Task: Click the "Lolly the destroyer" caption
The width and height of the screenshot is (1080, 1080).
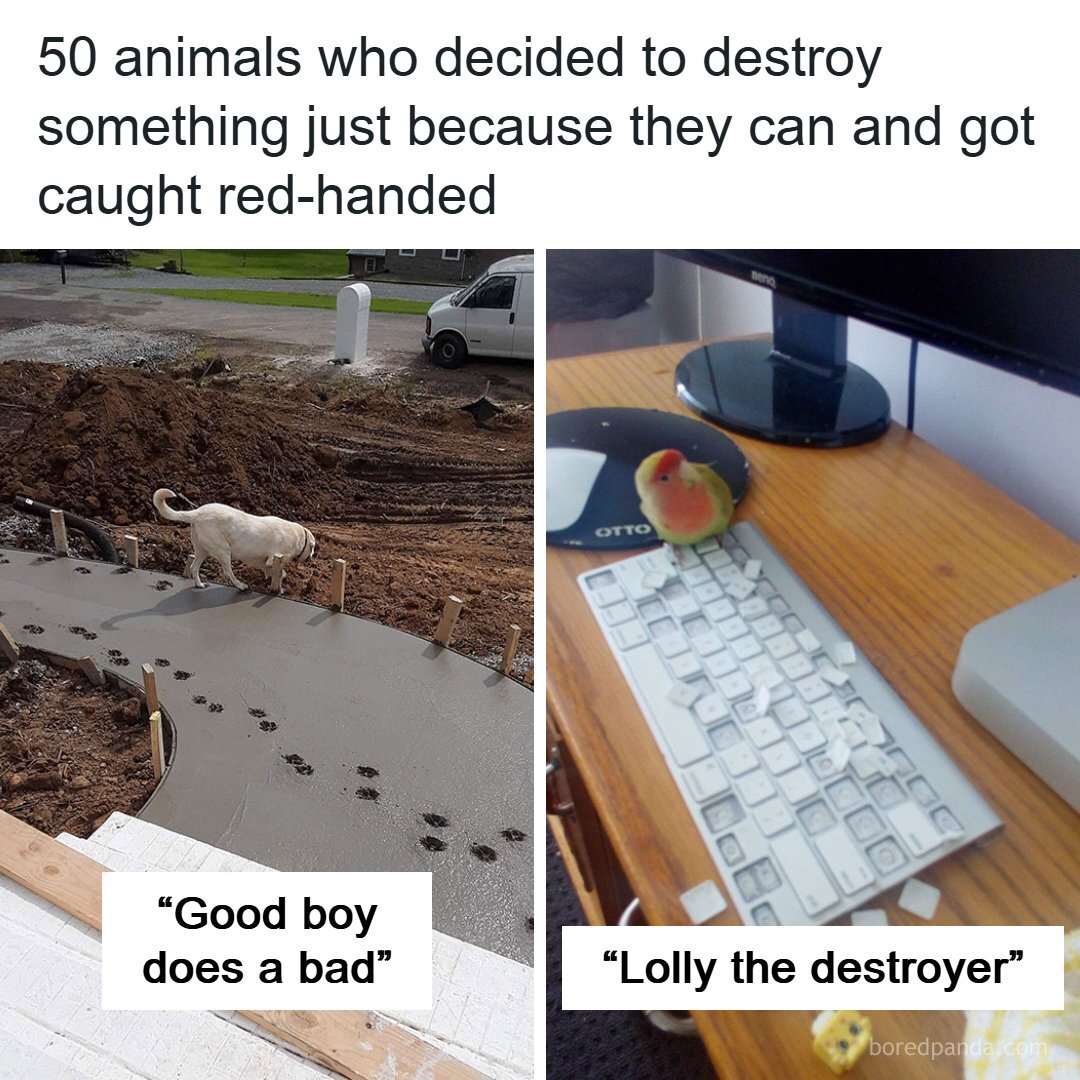Action: [x=813, y=968]
